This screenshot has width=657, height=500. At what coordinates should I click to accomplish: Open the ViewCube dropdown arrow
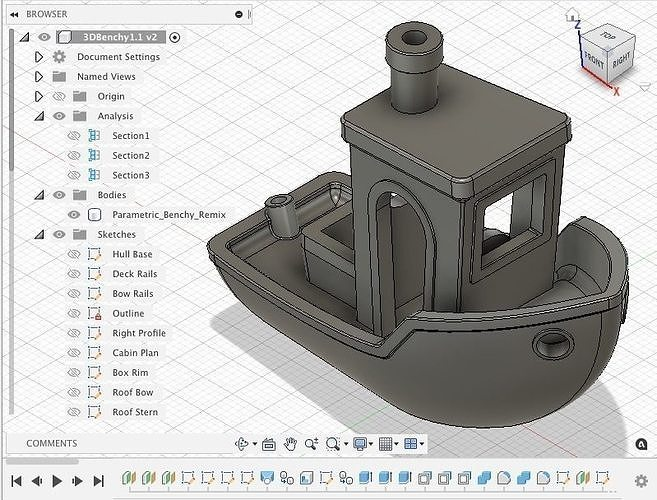pyautogui.click(x=645, y=87)
